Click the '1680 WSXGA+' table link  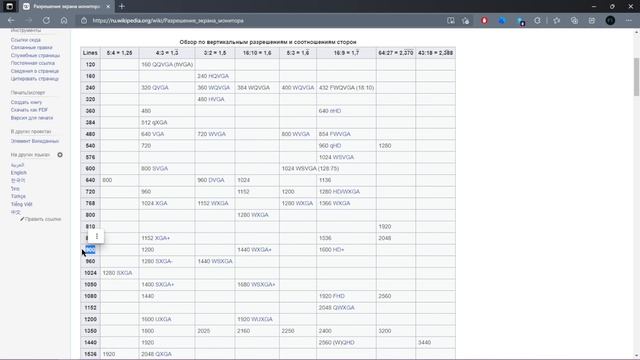256,284
